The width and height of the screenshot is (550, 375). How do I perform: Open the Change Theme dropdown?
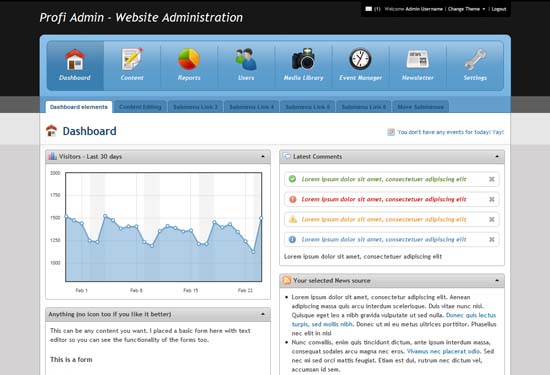[x=467, y=9]
